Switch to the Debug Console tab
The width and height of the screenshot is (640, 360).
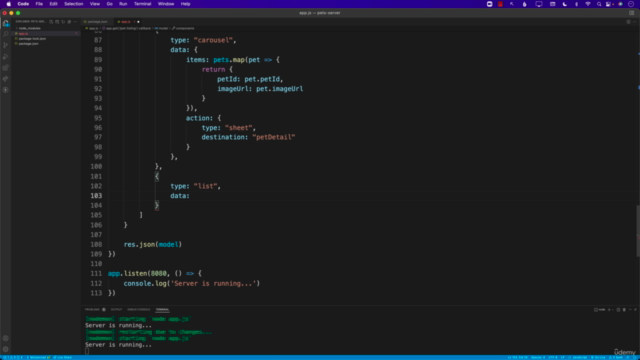[x=139, y=310]
